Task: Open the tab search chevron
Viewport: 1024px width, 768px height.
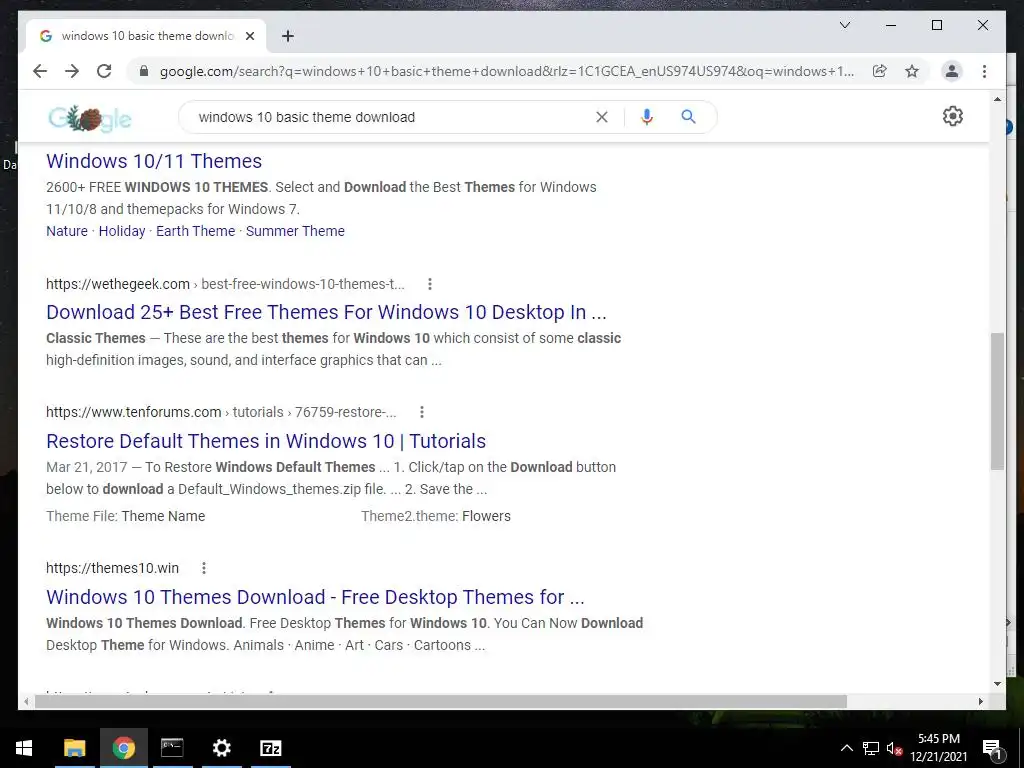Action: tap(845, 25)
